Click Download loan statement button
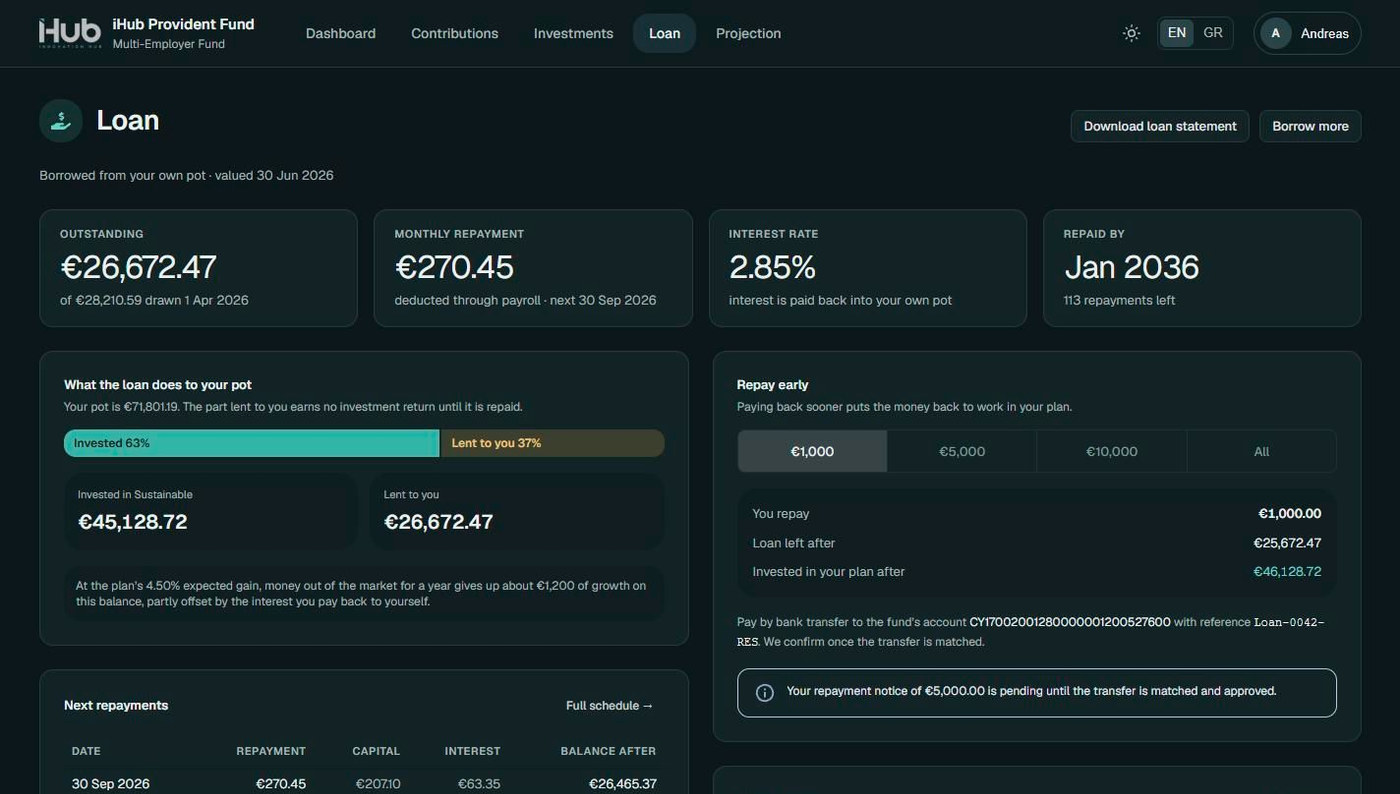1400x794 pixels. pos(1160,126)
